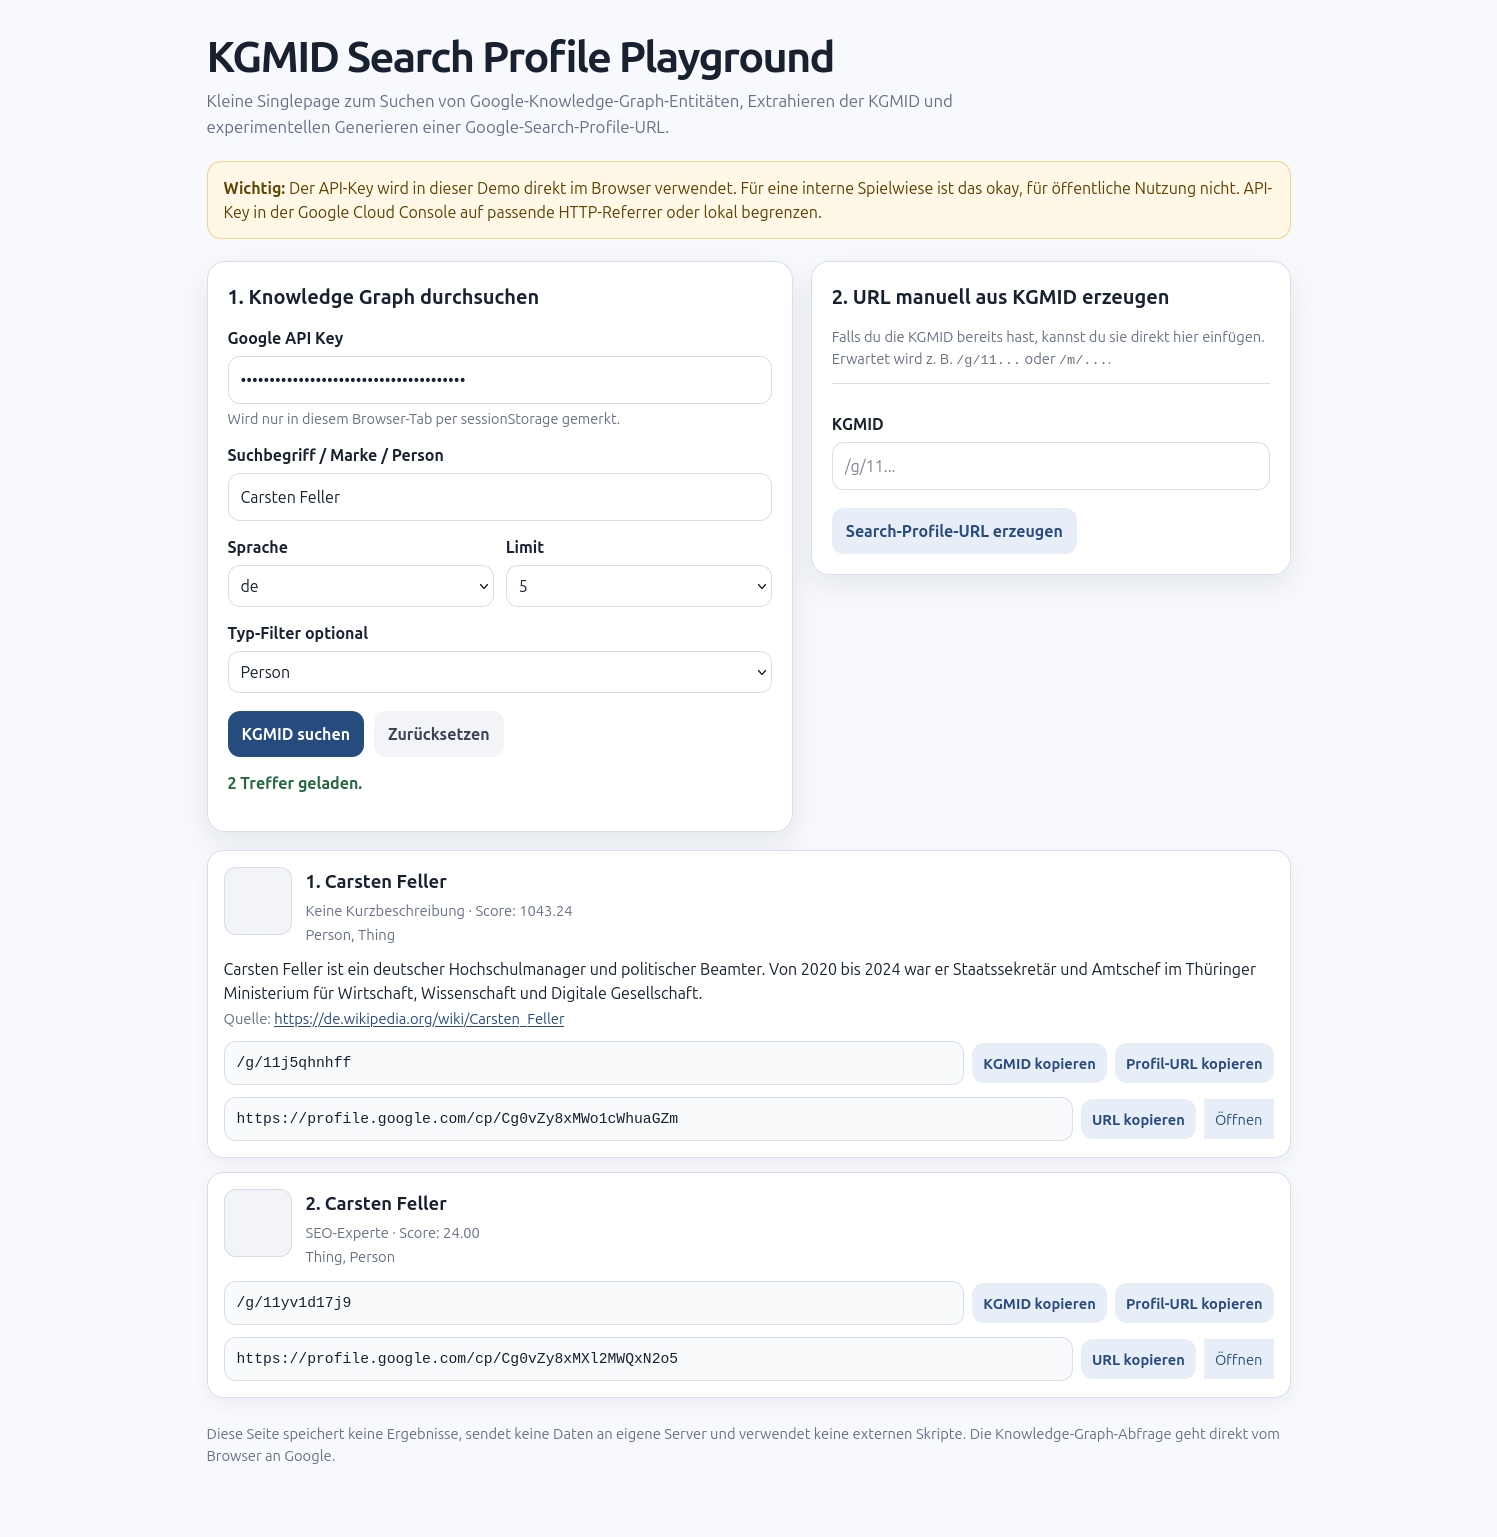Click the Suchbegriff field containing Carsten Feller
1497x1537 pixels.
[x=499, y=497]
